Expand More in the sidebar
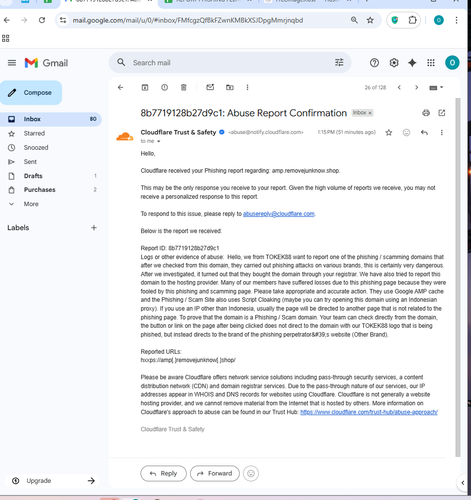Image resolution: width=471 pixels, height=500 pixels. click(x=31, y=204)
